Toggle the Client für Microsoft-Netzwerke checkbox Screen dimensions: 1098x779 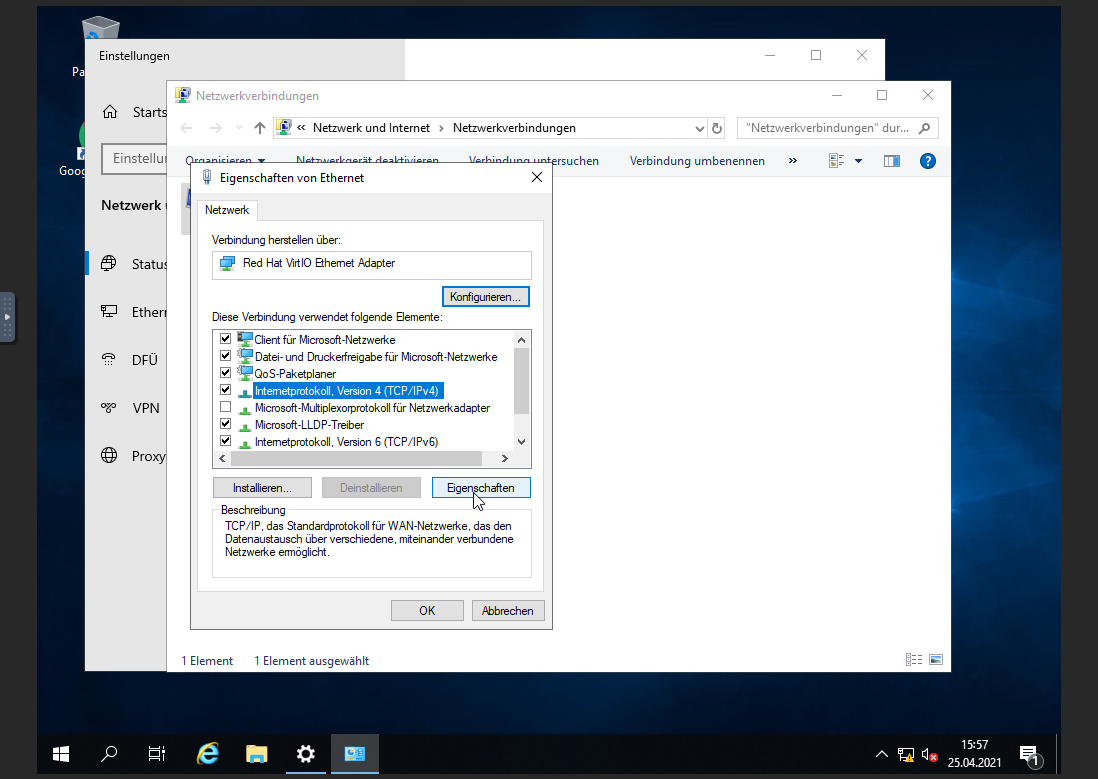point(225,338)
